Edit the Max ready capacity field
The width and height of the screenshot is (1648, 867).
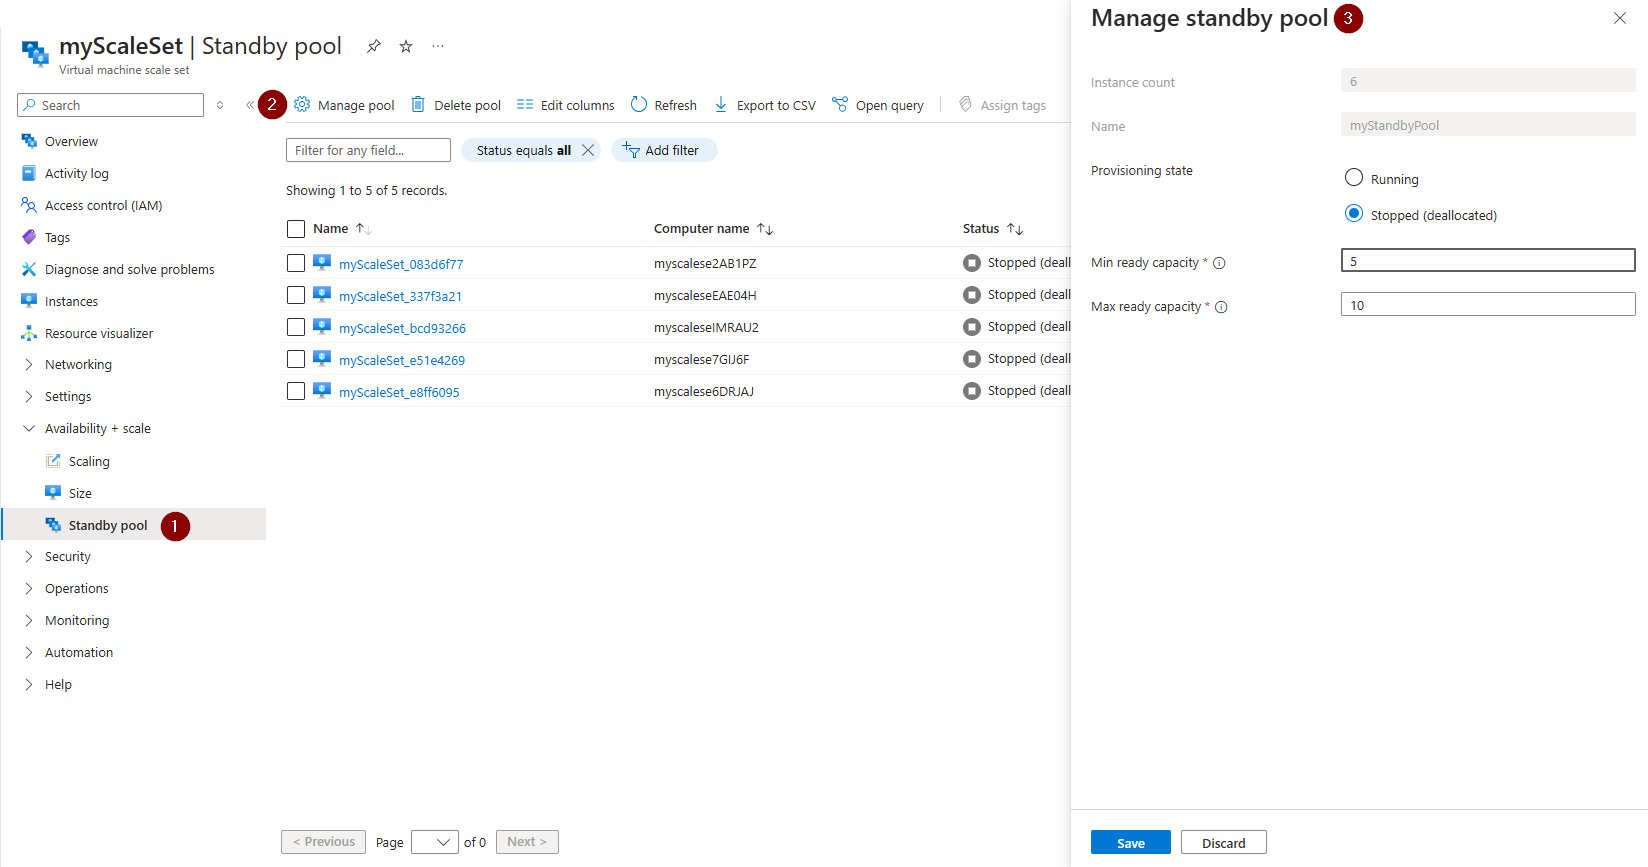pos(1488,305)
